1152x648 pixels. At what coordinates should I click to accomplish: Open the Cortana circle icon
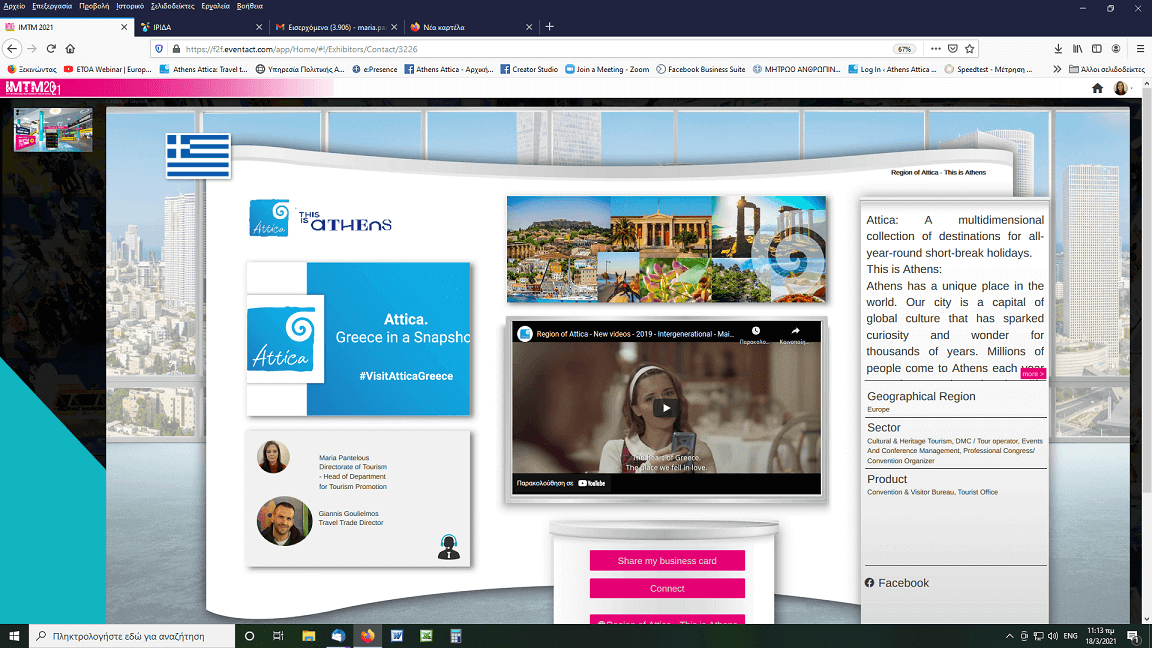click(x=249, y=636)
